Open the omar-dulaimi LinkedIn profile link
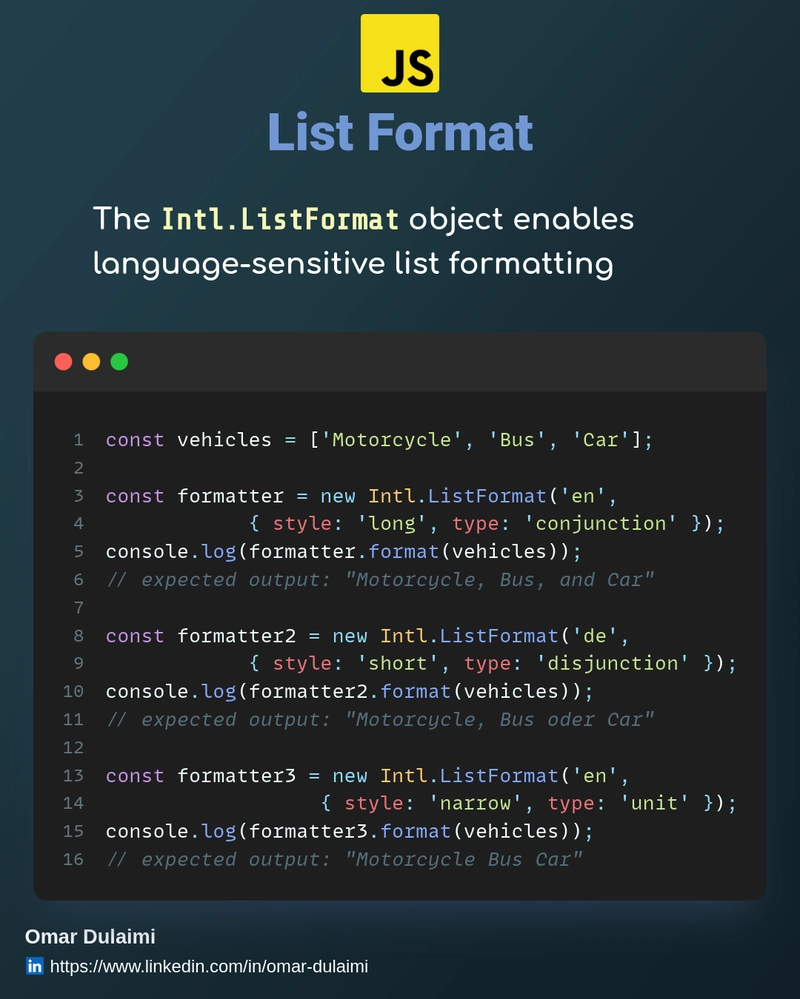 coord(209,966)
